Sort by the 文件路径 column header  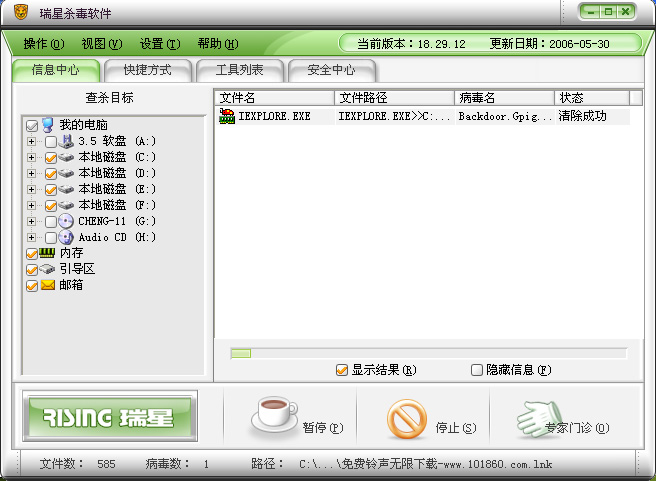(395, 98)
